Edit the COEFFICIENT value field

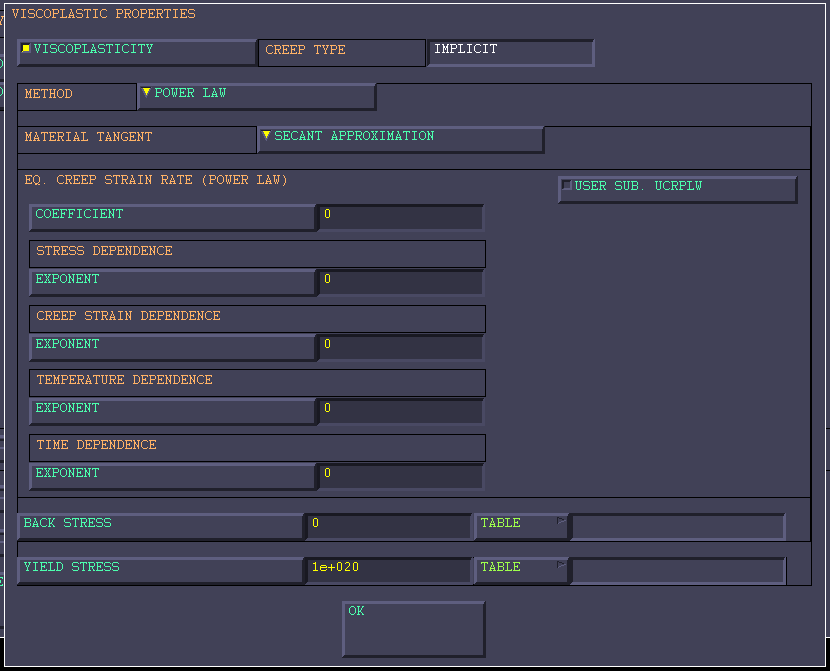[401, 217]
